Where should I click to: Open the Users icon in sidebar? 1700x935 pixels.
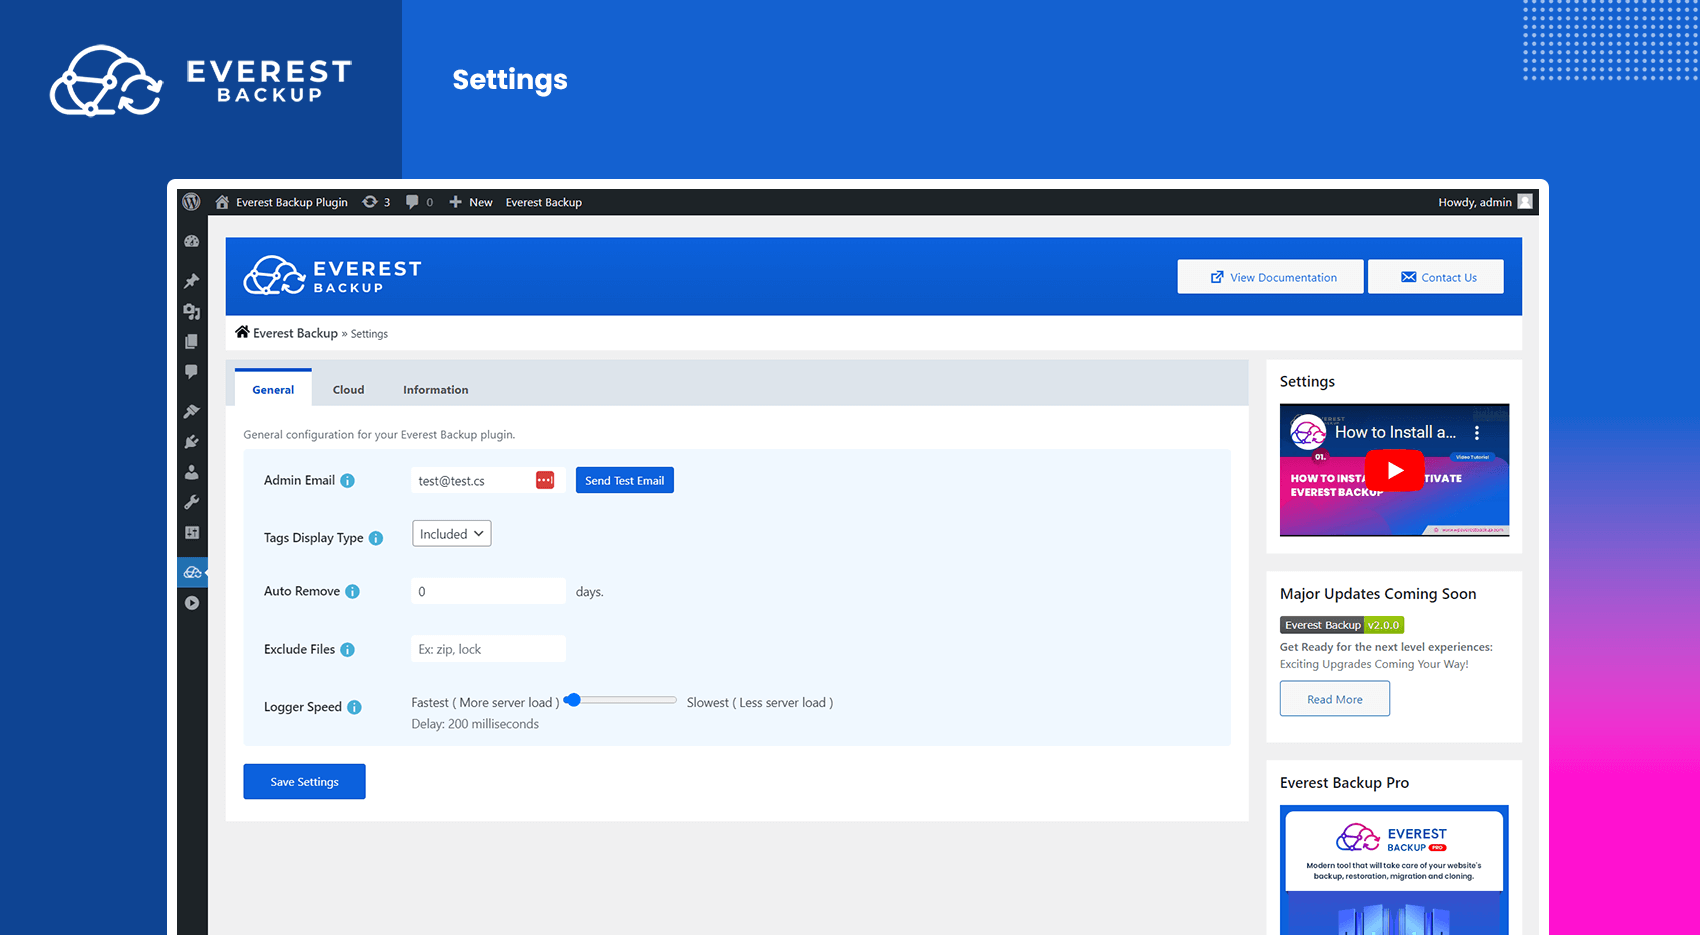[192, 472]
